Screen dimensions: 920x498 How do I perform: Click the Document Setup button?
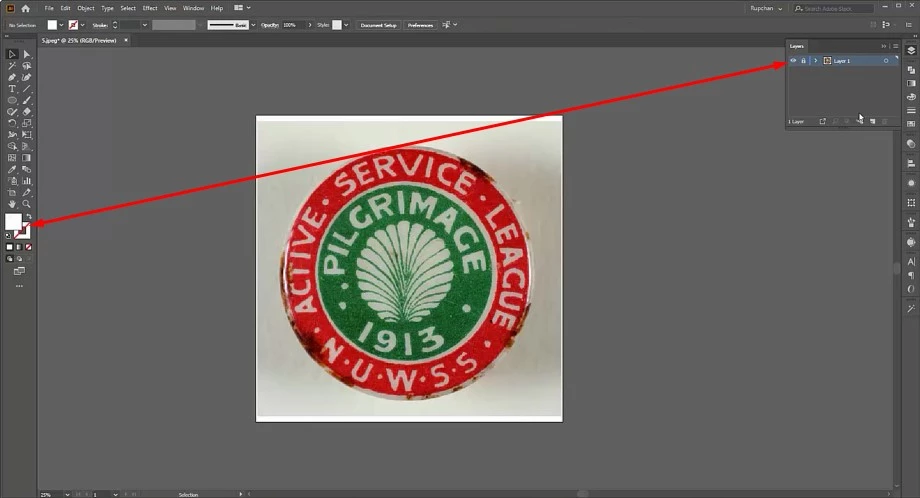pyautogui.click(x=378, y=25)
